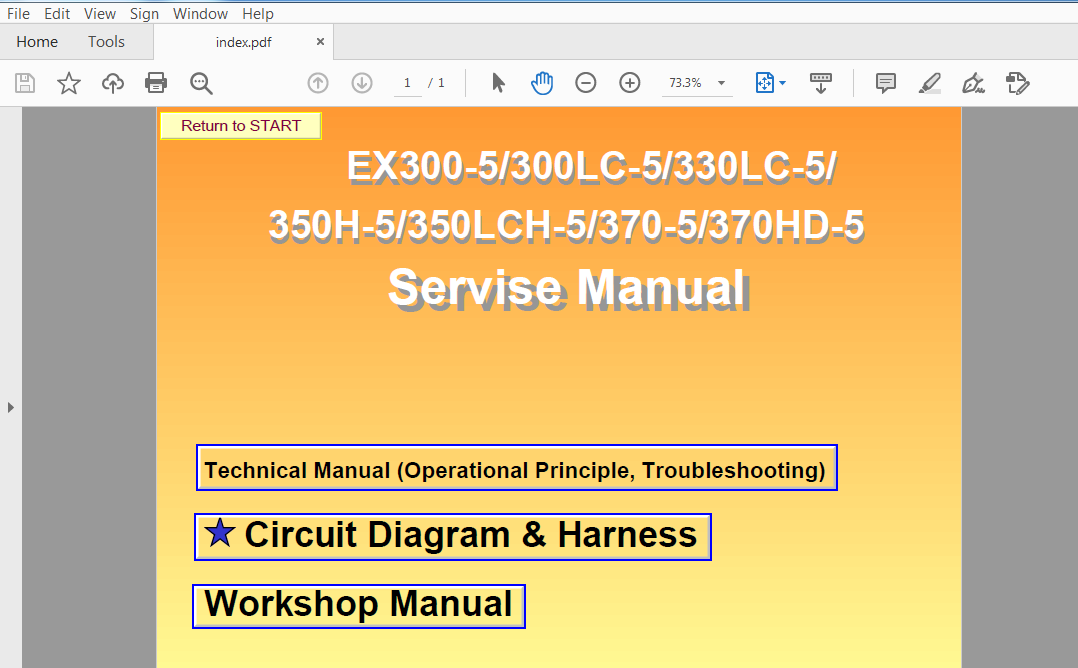Open Circuit Diagram & Harness link

(x=452, y=537)
